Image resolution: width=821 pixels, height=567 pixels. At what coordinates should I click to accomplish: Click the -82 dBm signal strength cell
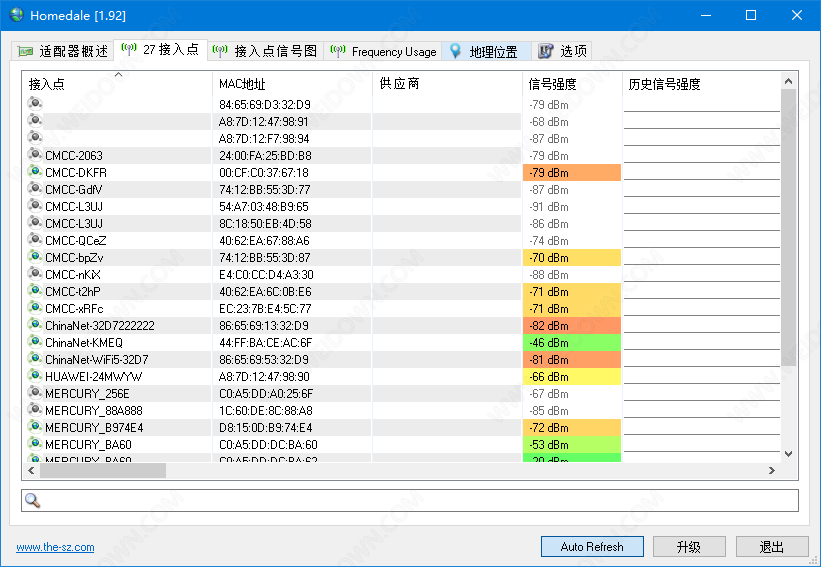572,326
